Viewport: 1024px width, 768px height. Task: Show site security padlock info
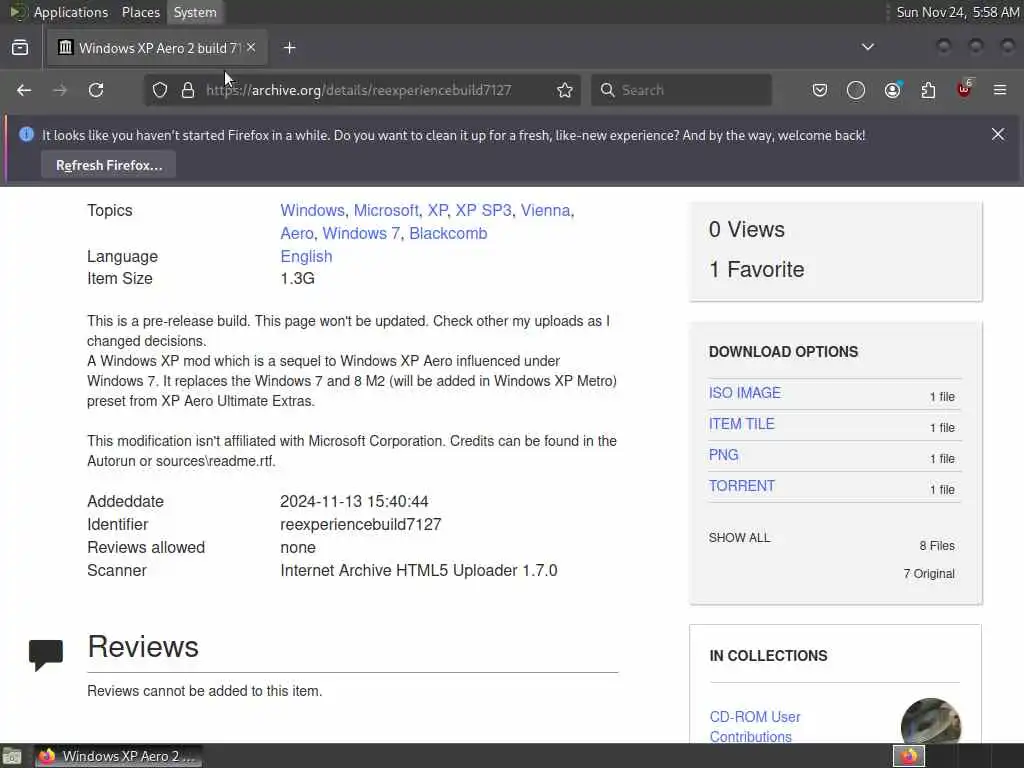click(188, 90)
